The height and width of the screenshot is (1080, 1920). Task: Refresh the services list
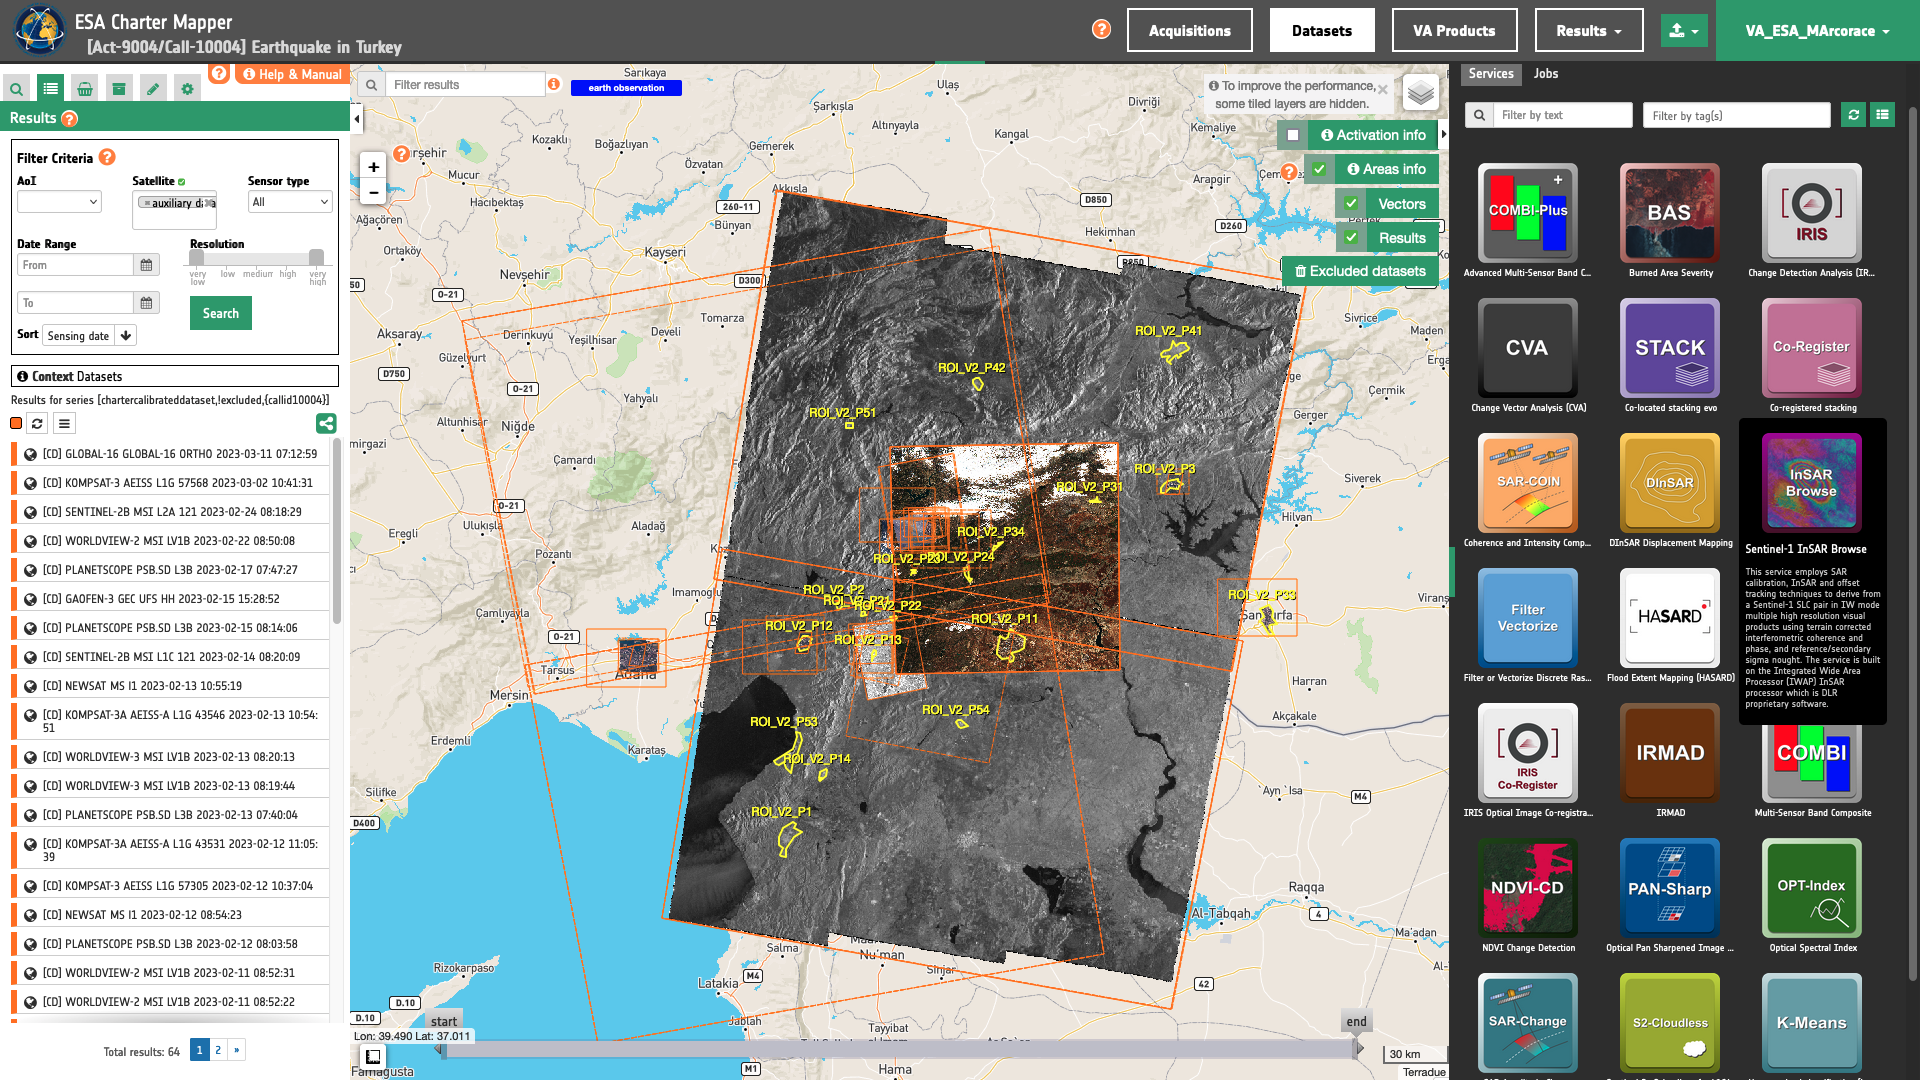(1853, 115)
